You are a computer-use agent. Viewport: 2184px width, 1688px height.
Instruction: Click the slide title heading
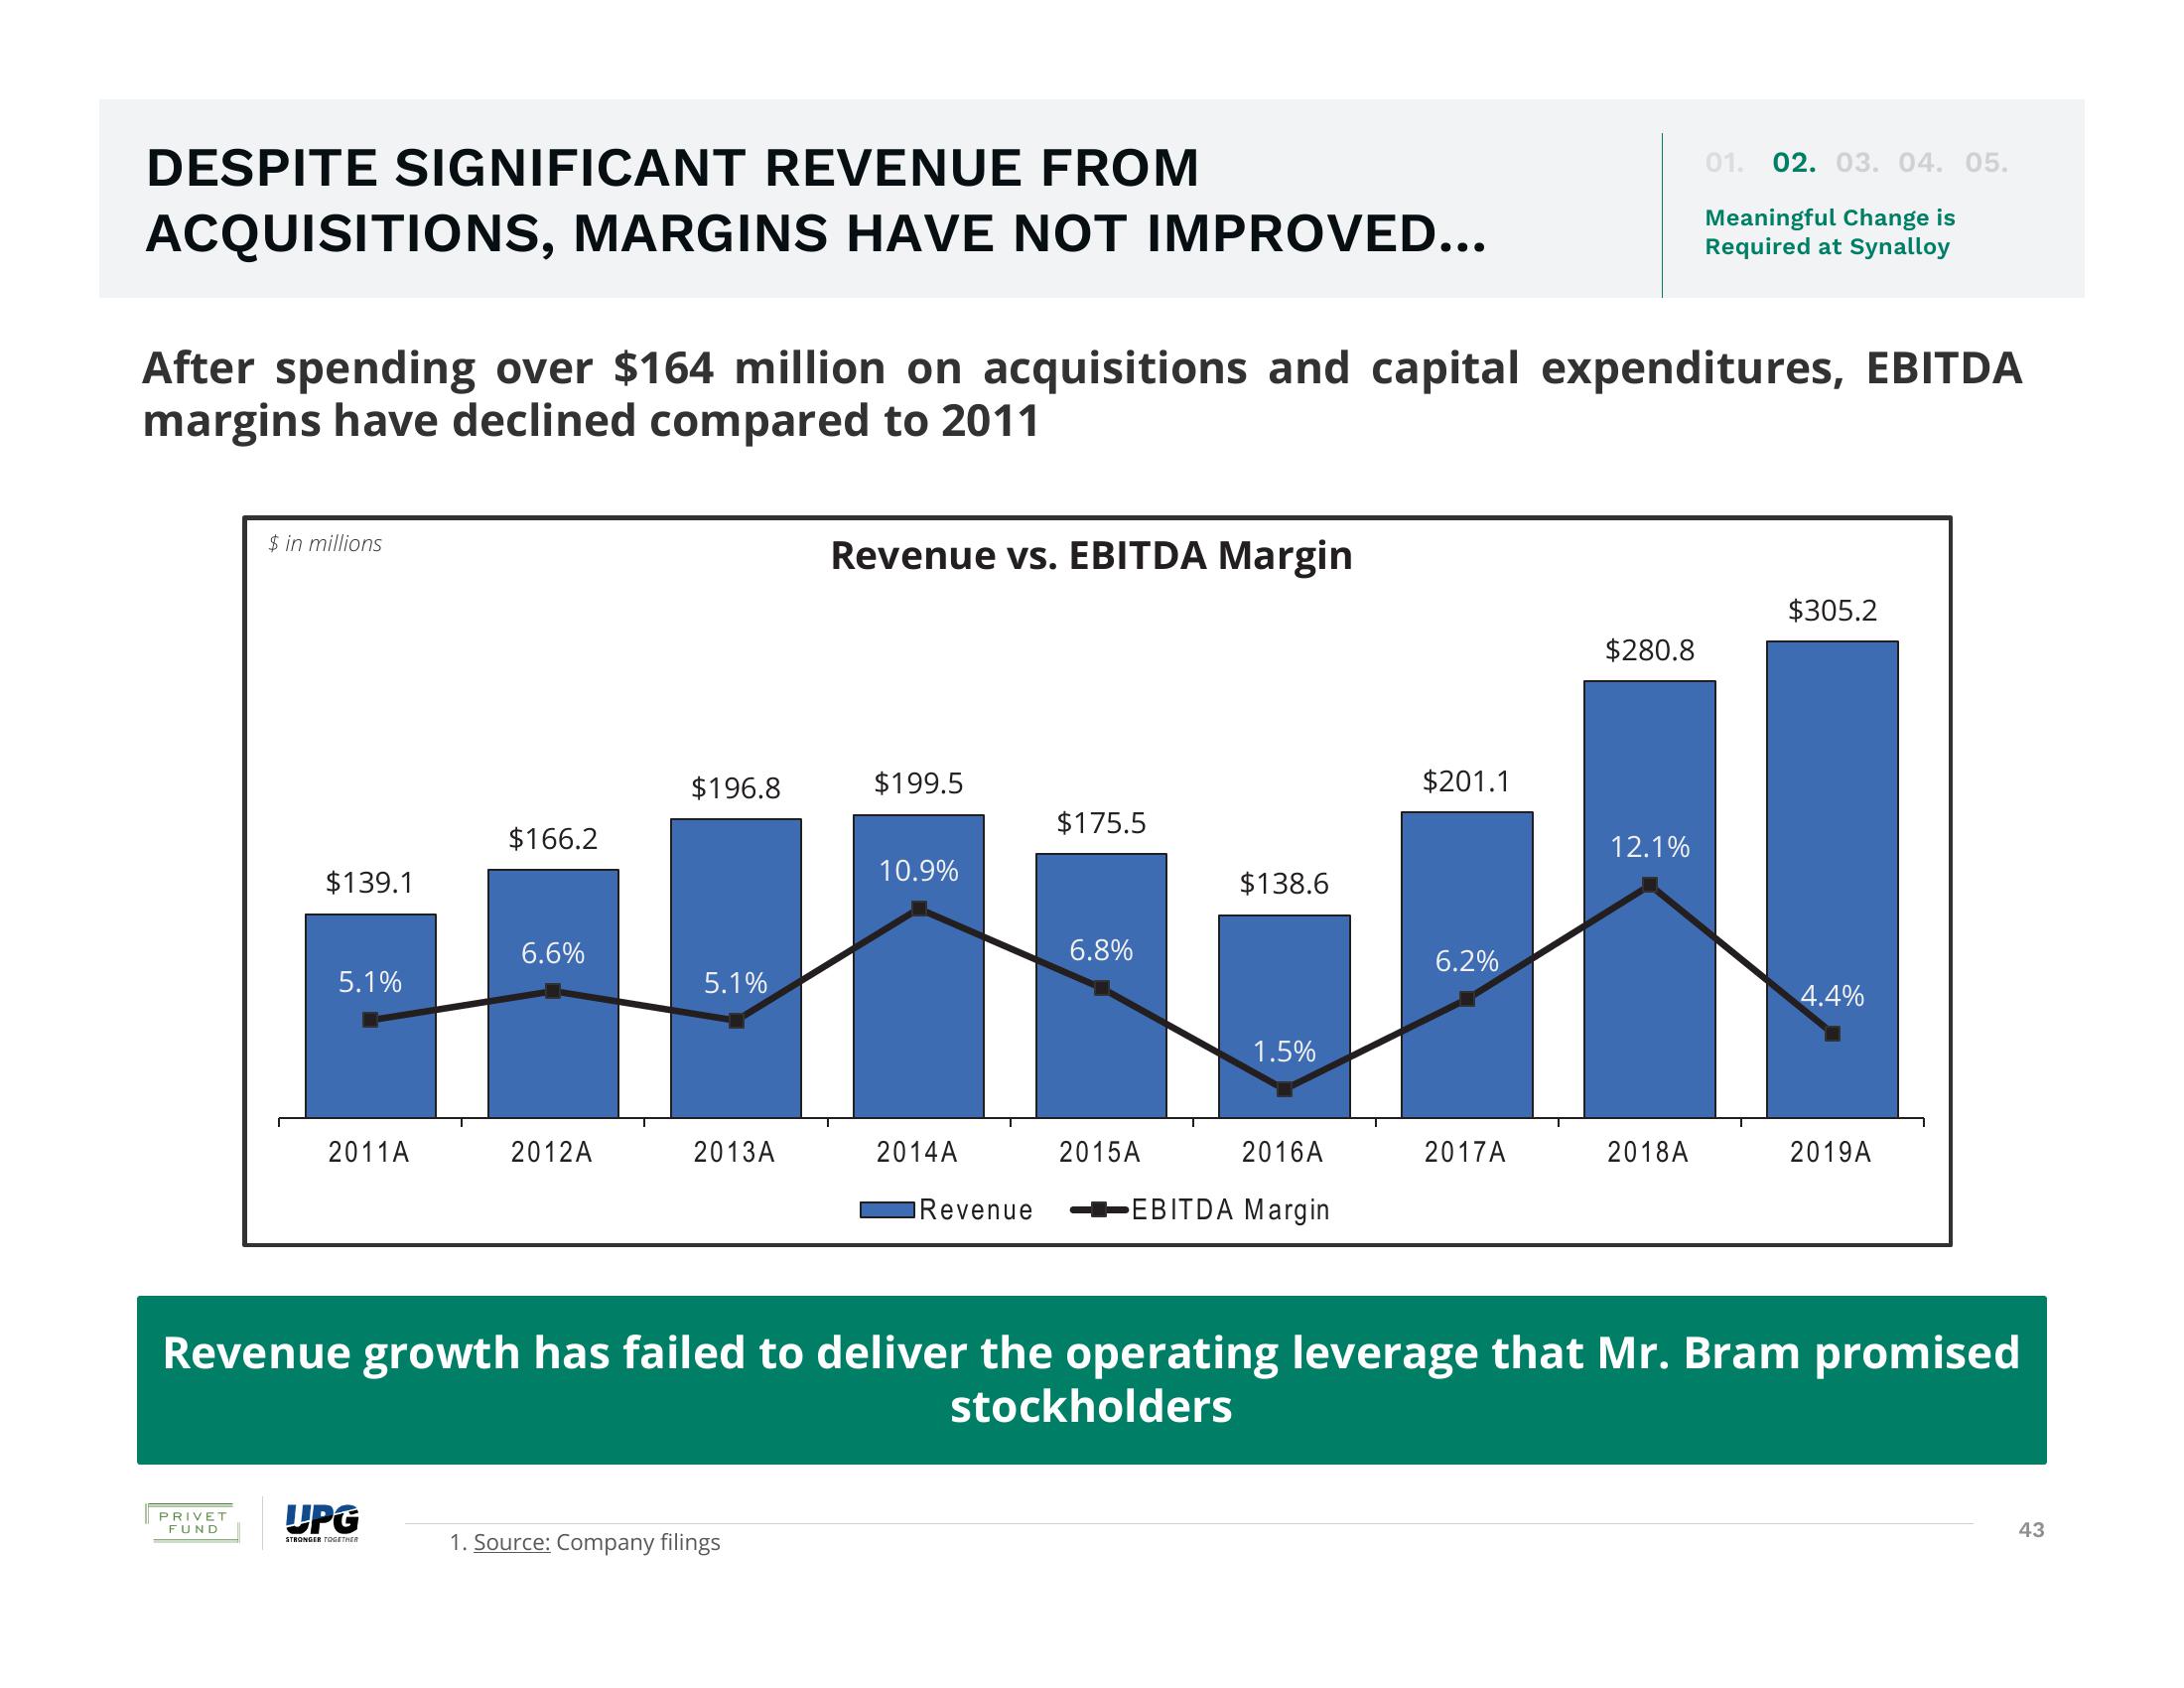(817, 200)
